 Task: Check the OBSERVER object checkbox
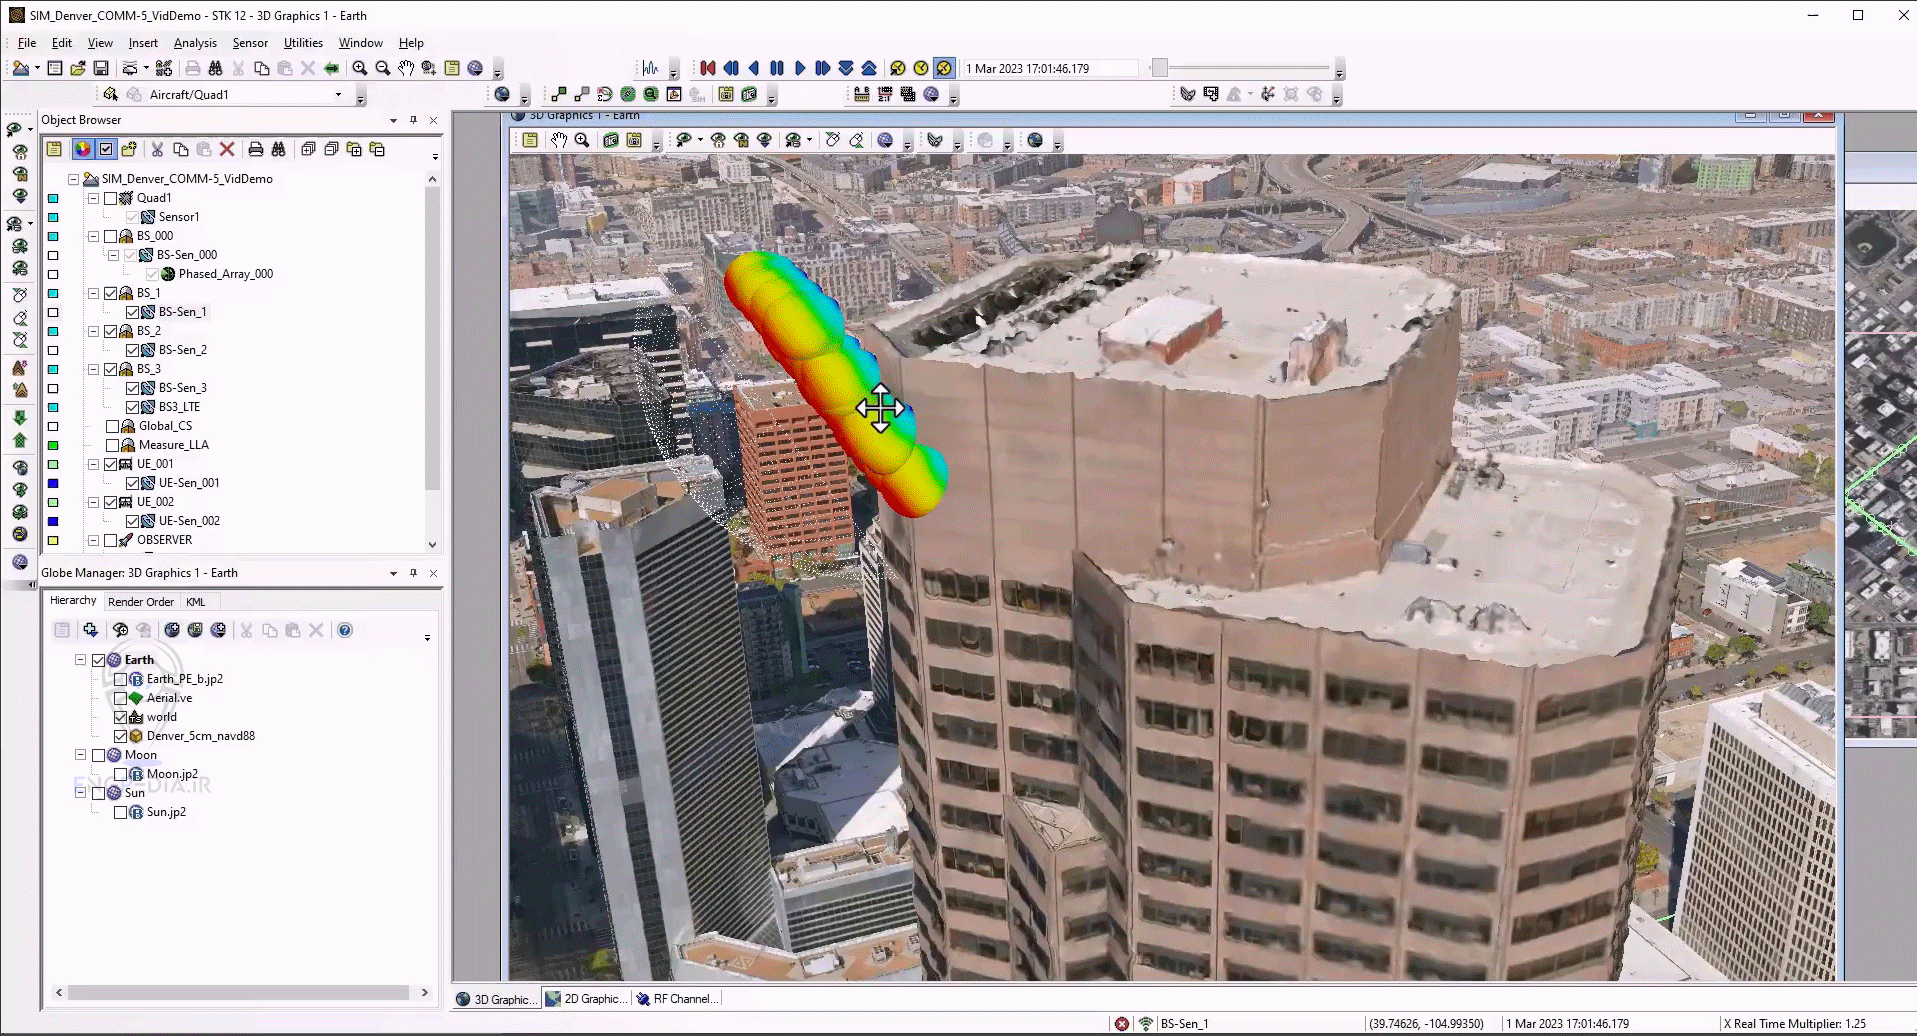[x=112, y=539]
